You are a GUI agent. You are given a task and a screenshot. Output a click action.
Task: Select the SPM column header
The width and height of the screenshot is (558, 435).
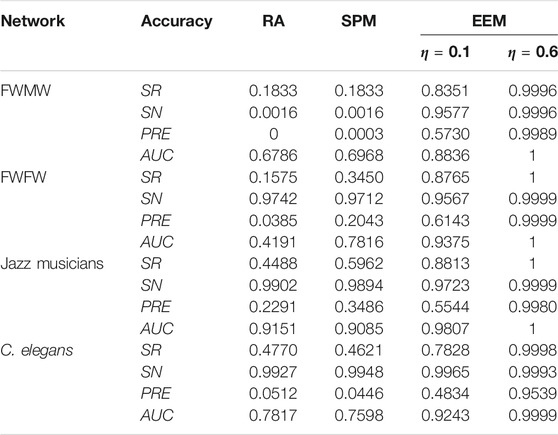tap(359, 21)
